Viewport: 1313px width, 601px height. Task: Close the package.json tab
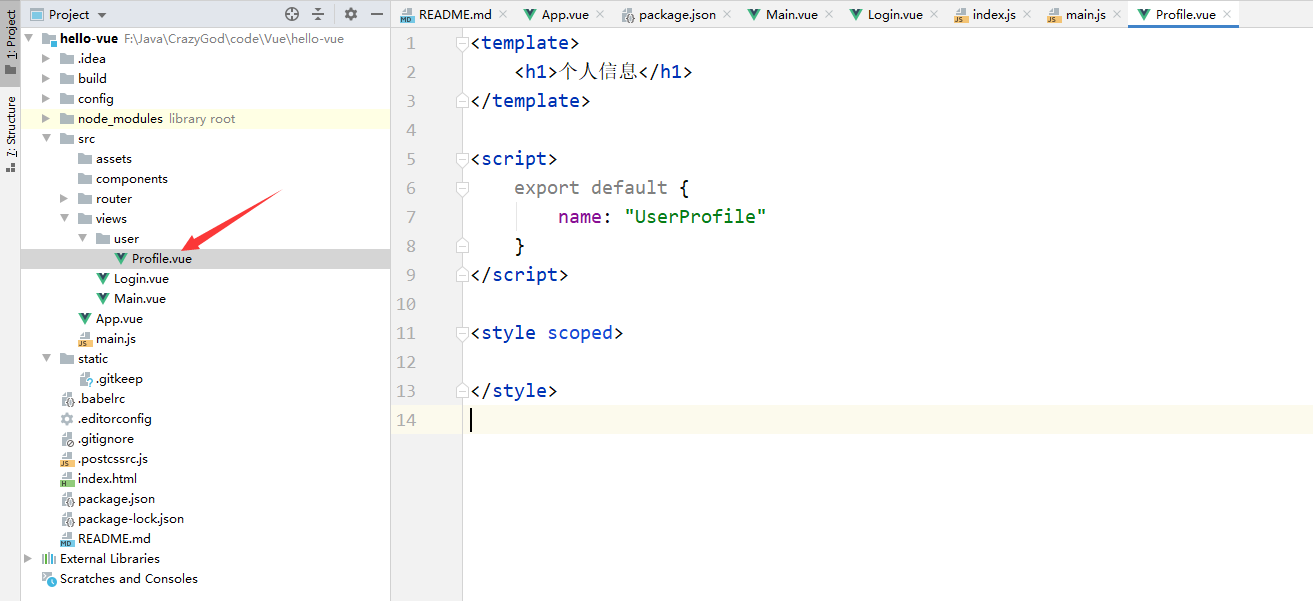(x=726, y=14)
